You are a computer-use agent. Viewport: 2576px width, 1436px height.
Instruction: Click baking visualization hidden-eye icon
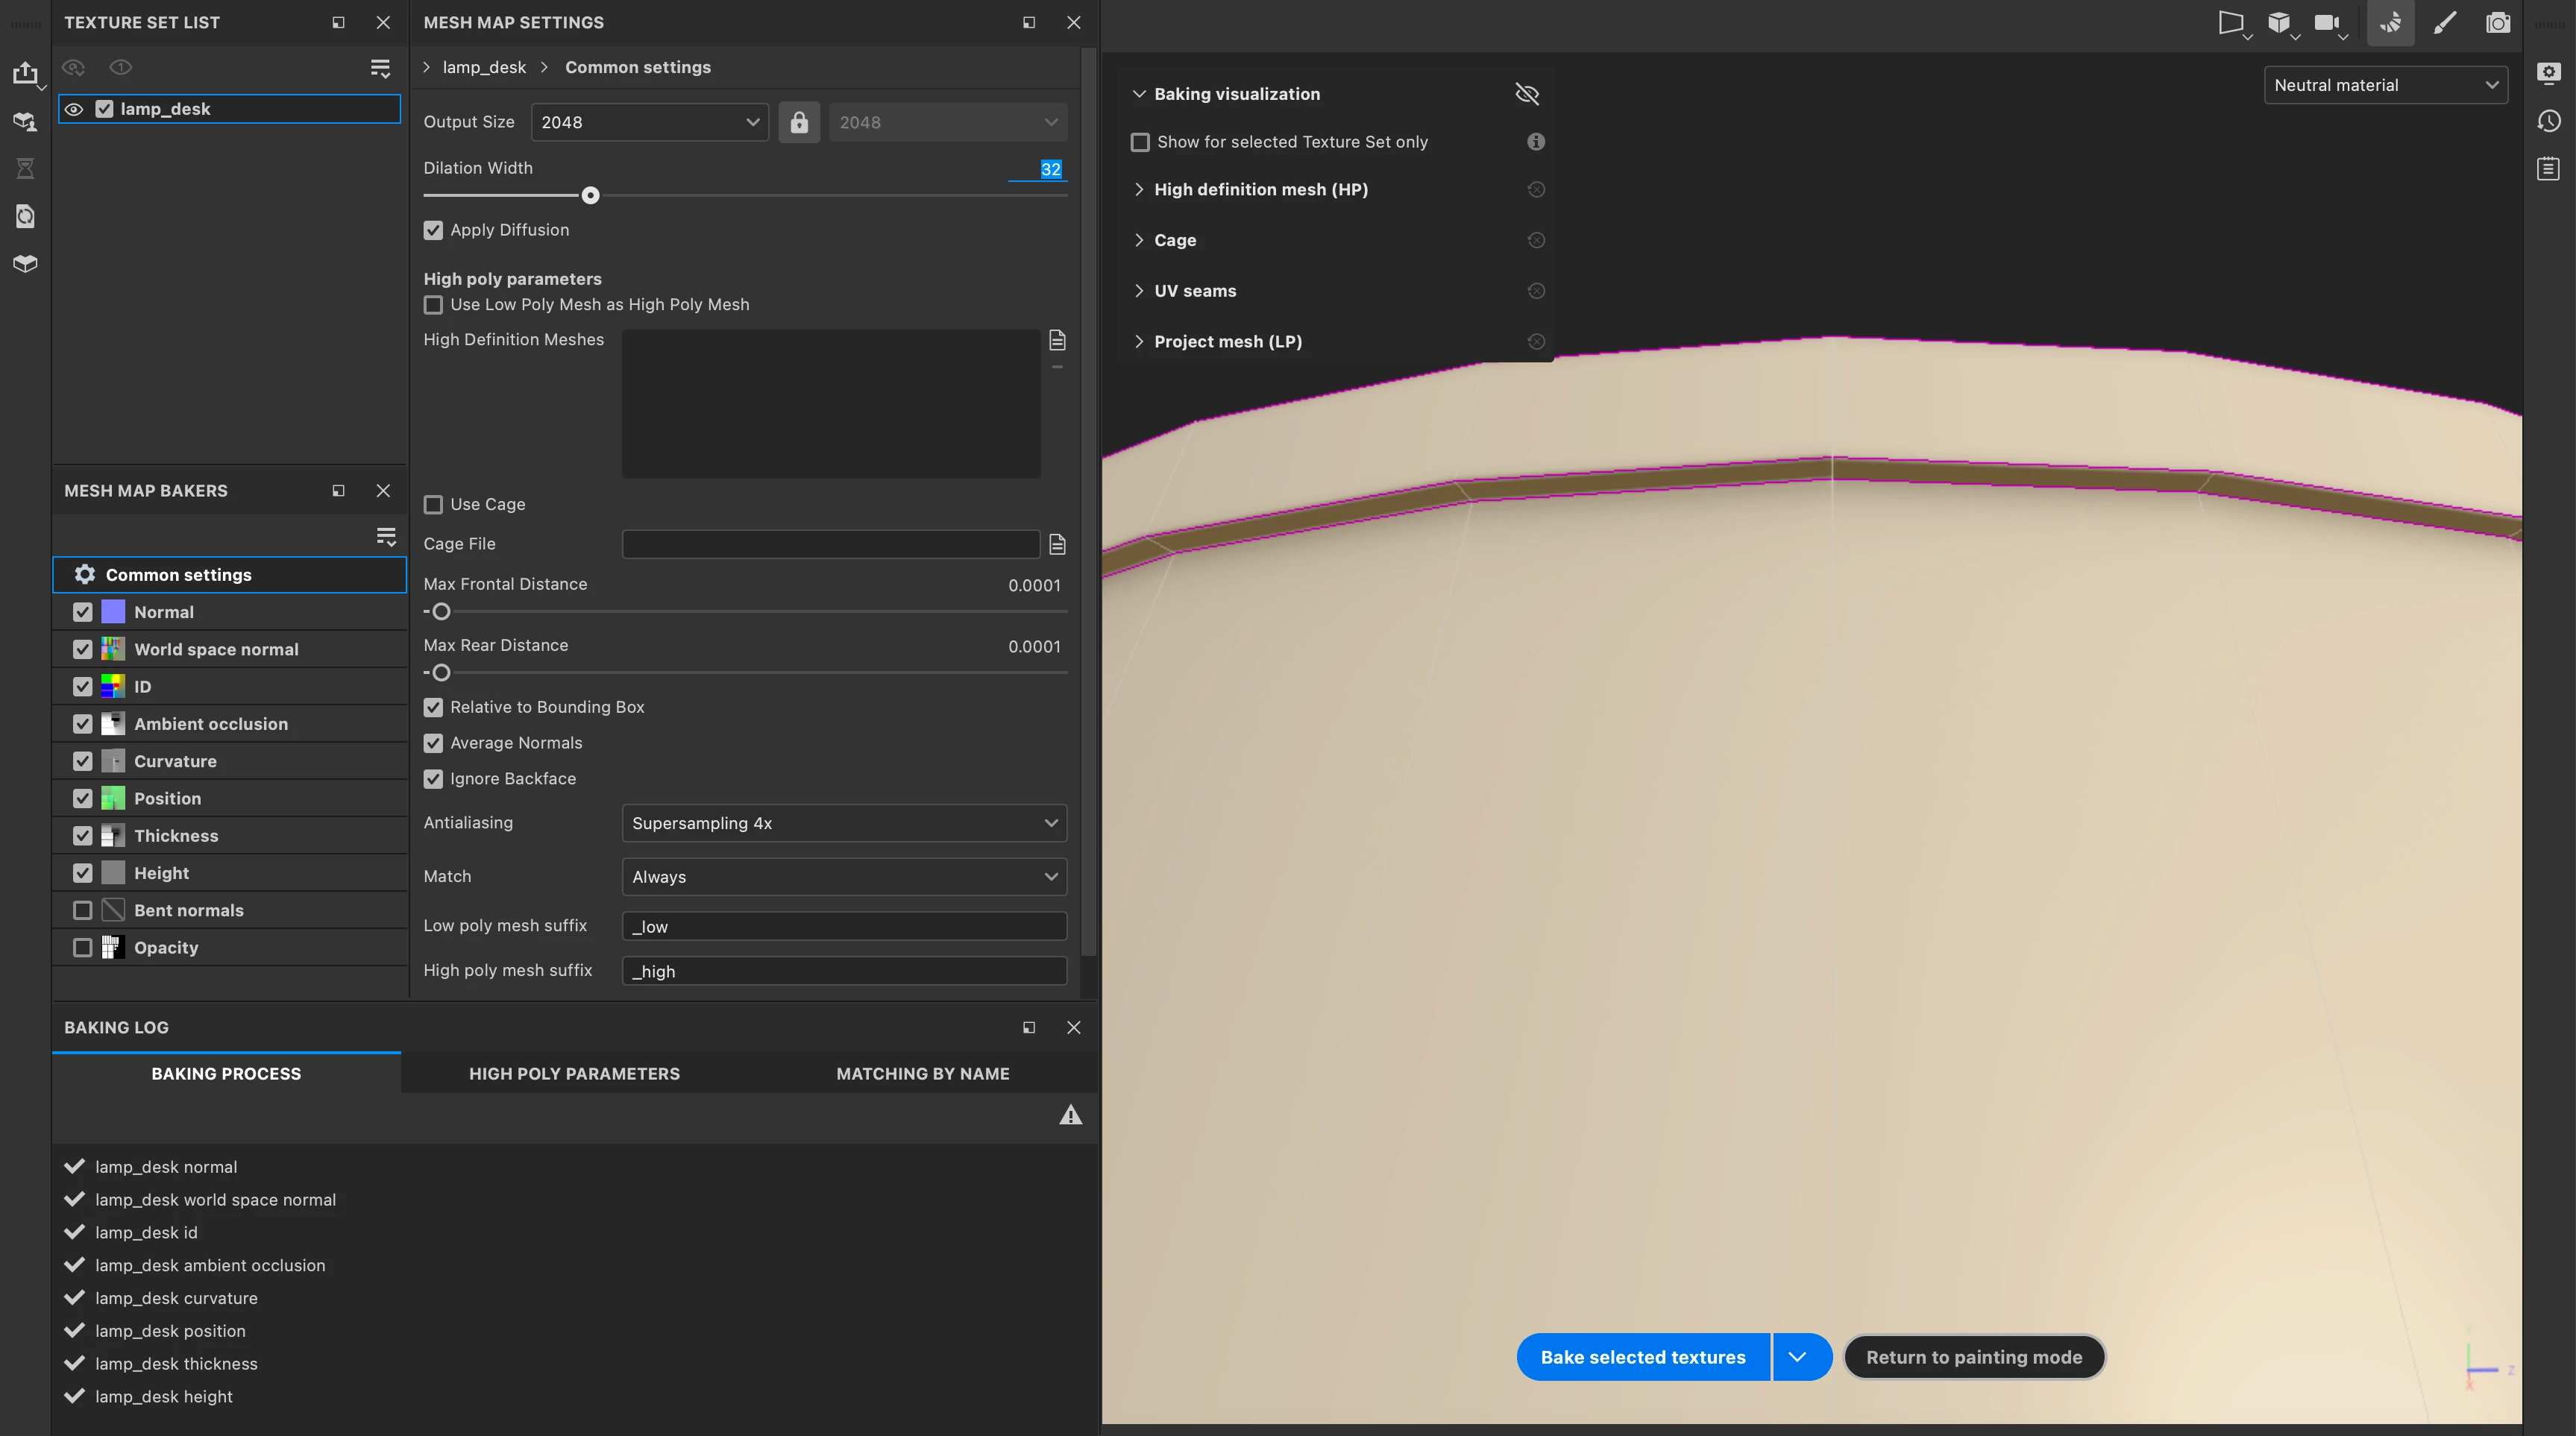[1526, 94]
